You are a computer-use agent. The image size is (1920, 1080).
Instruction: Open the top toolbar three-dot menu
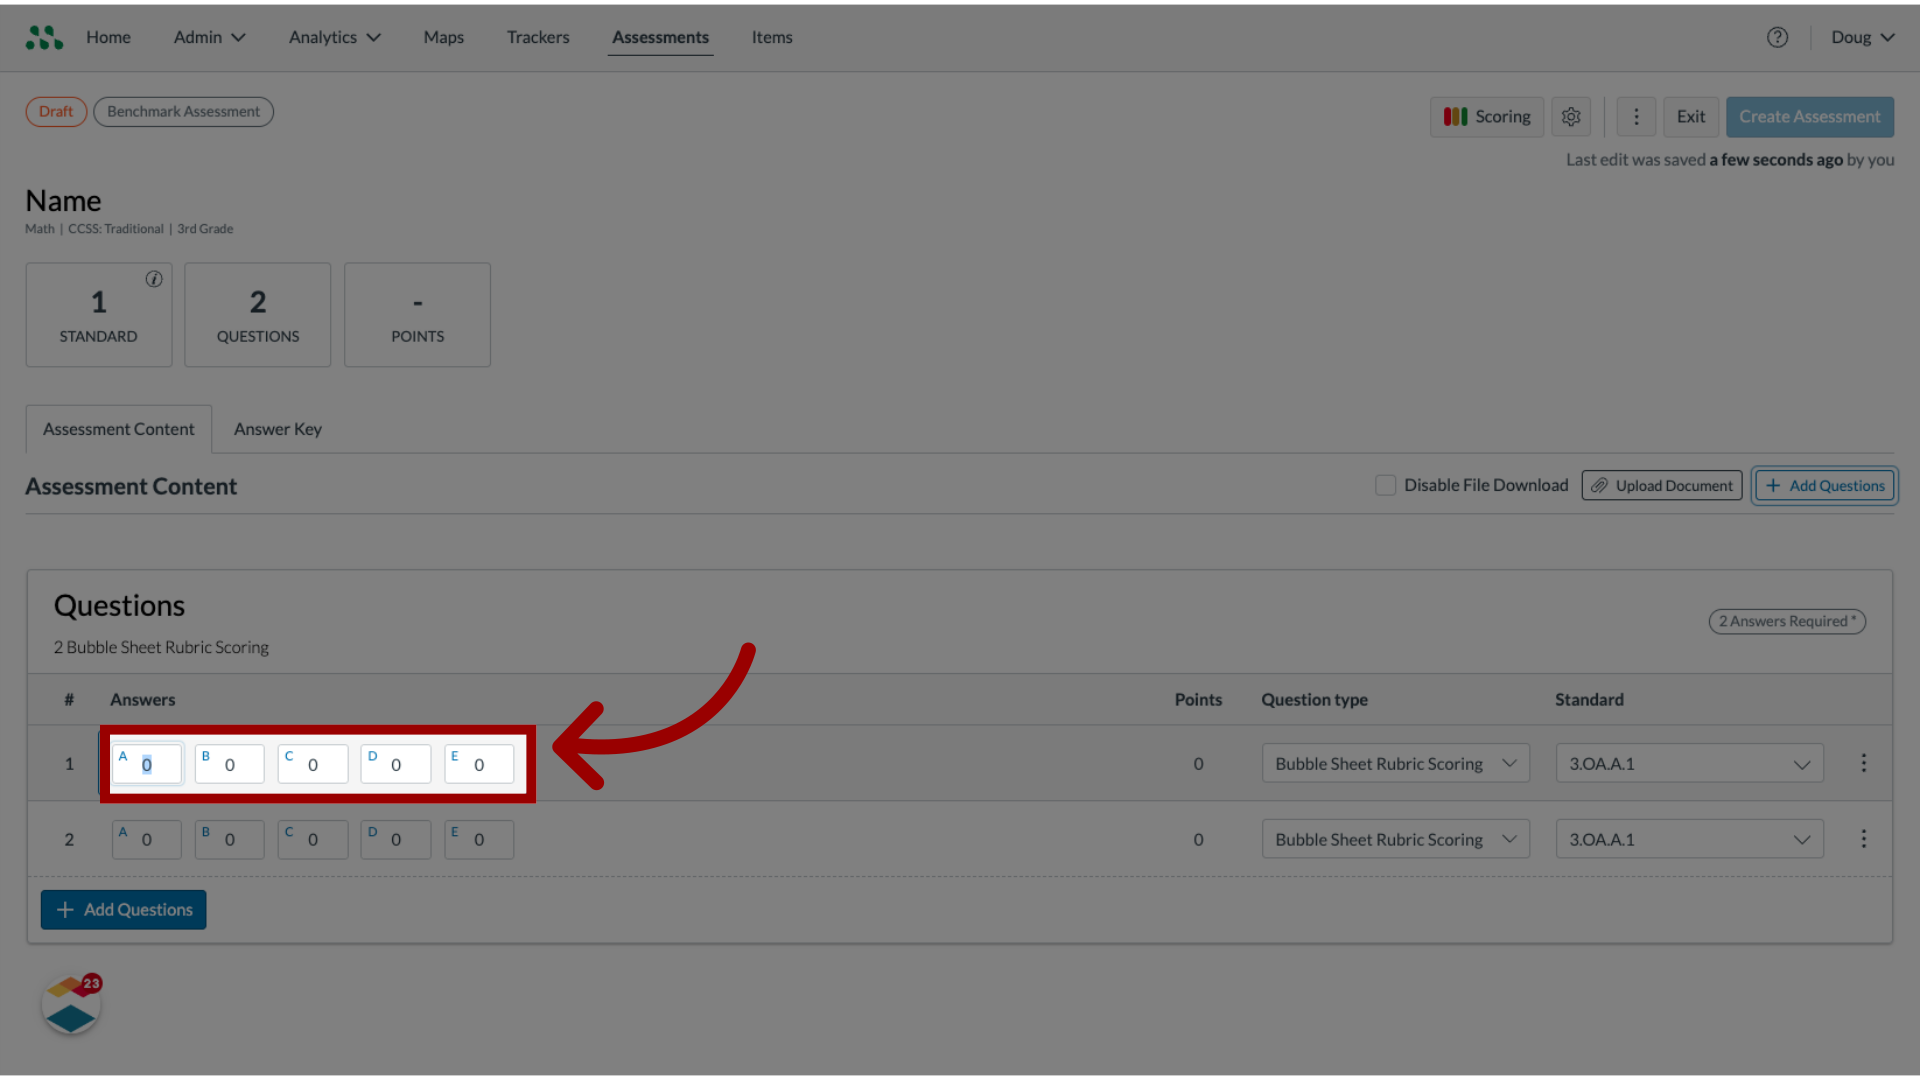pyautogui.click(x=1636, y=117)
